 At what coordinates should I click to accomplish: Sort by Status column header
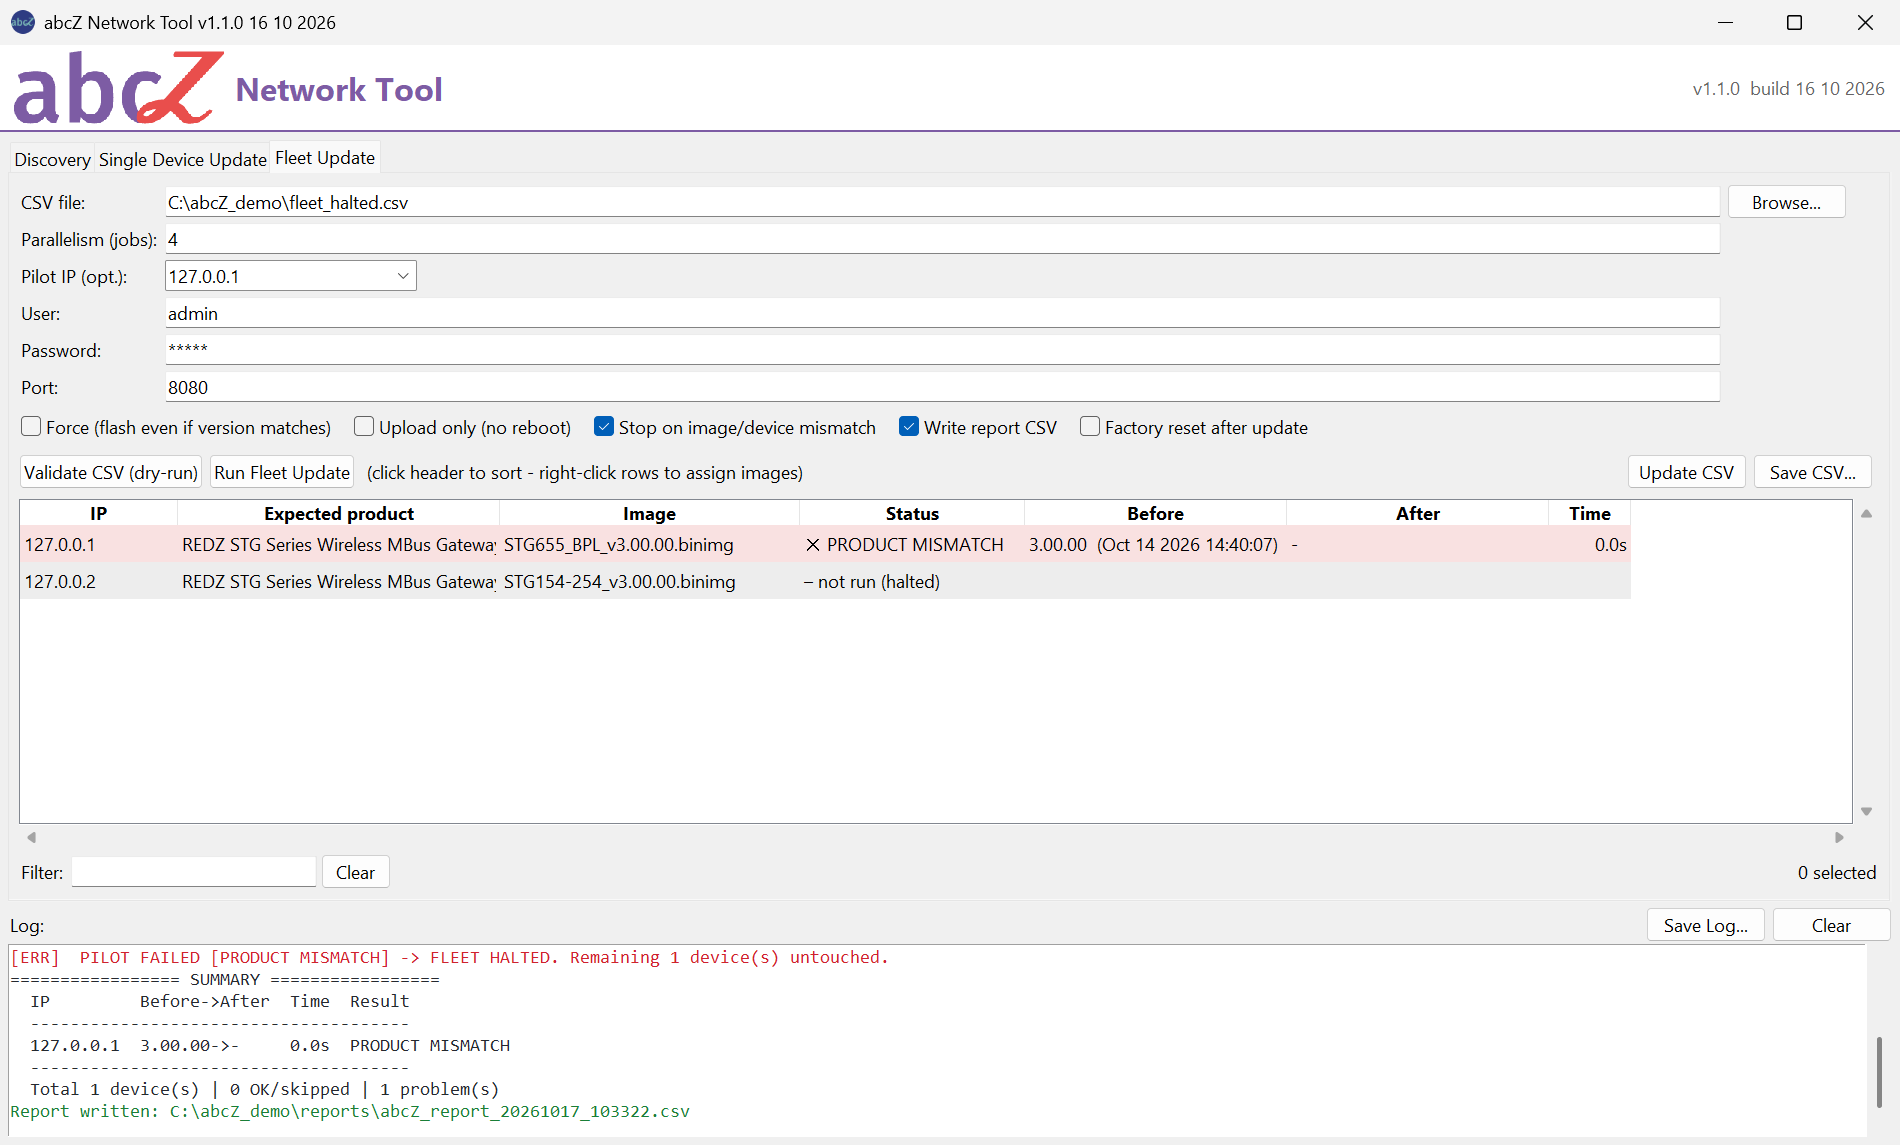pyautogui.click(x=912, y=513)
